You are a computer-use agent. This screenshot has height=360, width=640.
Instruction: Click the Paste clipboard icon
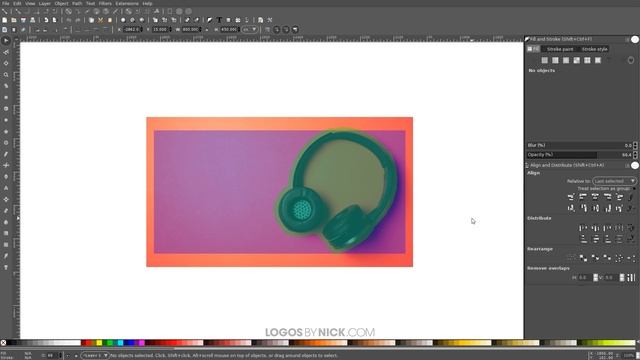(110, 20)
